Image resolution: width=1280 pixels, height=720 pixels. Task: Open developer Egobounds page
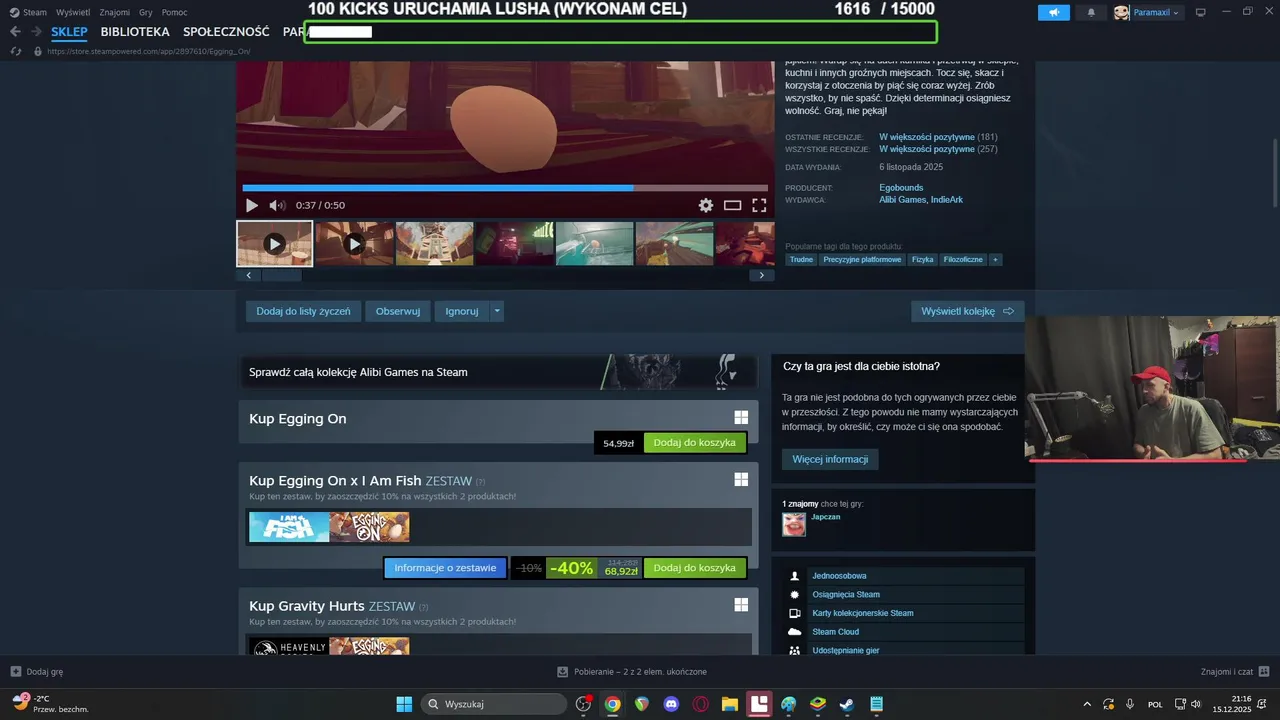[901, 188]
